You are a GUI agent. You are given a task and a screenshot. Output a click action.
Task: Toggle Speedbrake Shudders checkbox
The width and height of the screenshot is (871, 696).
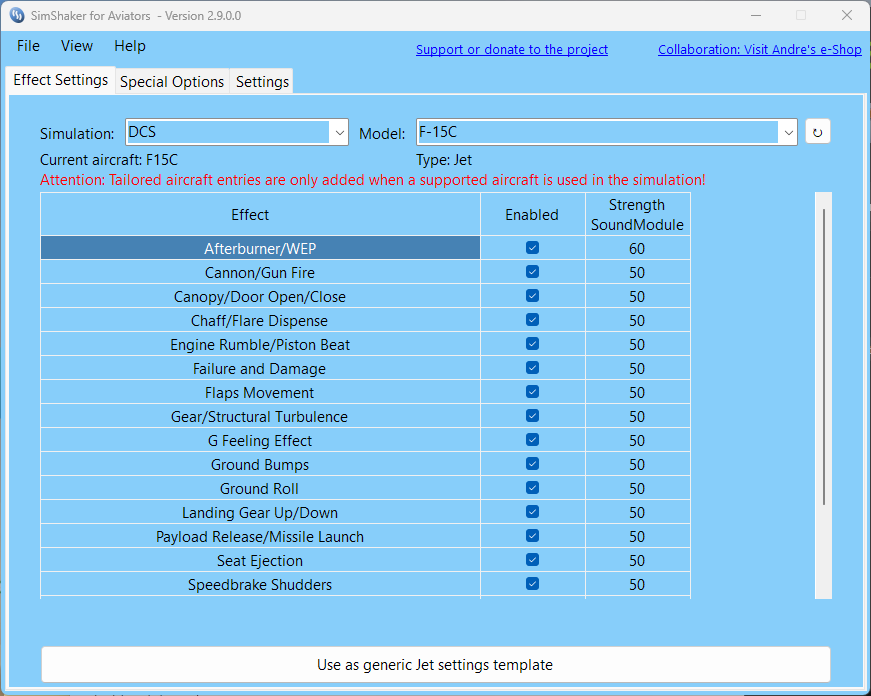coord(532,583)
